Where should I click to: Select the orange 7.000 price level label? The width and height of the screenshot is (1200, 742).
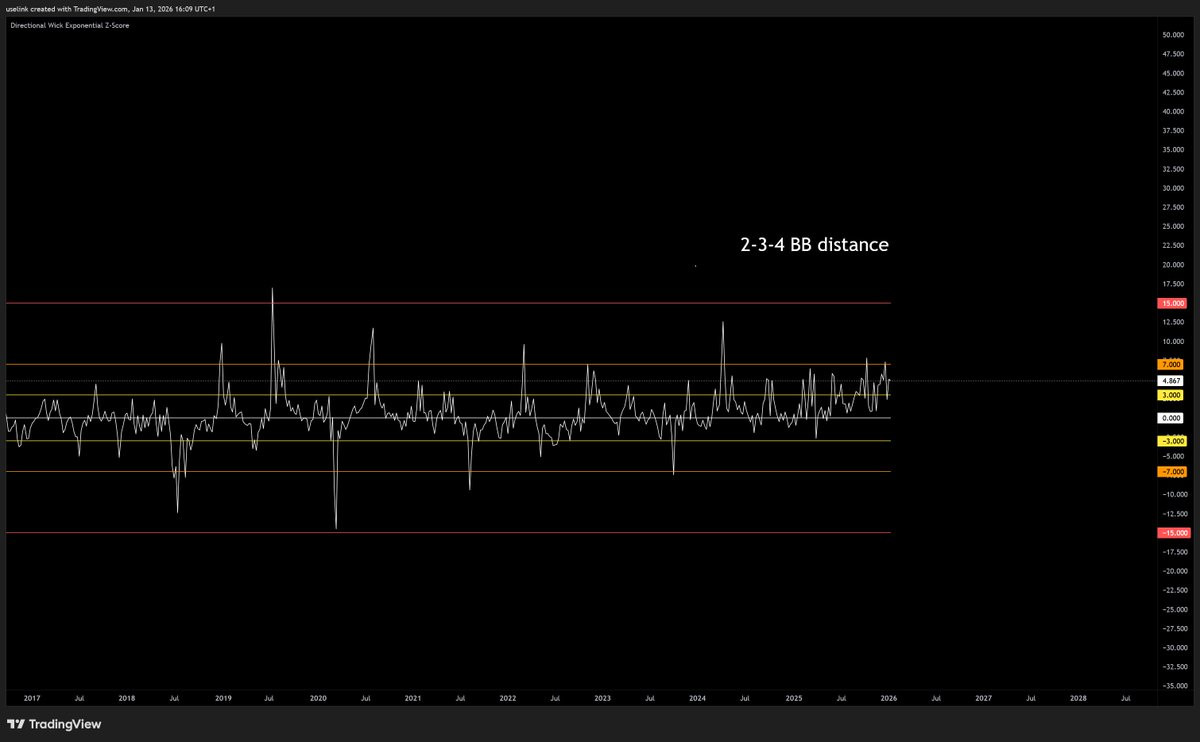tap(1171, 364)
